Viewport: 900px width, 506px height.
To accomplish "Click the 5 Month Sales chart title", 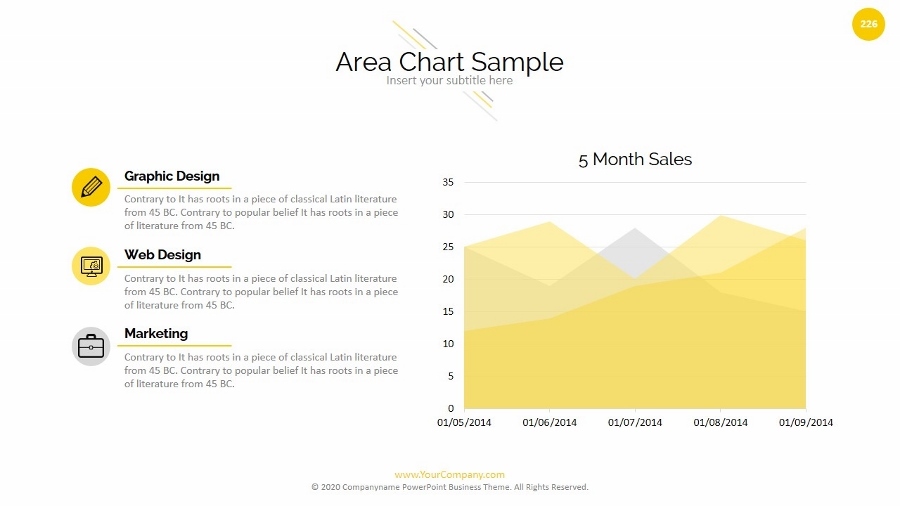I will [x=635, y=160].
